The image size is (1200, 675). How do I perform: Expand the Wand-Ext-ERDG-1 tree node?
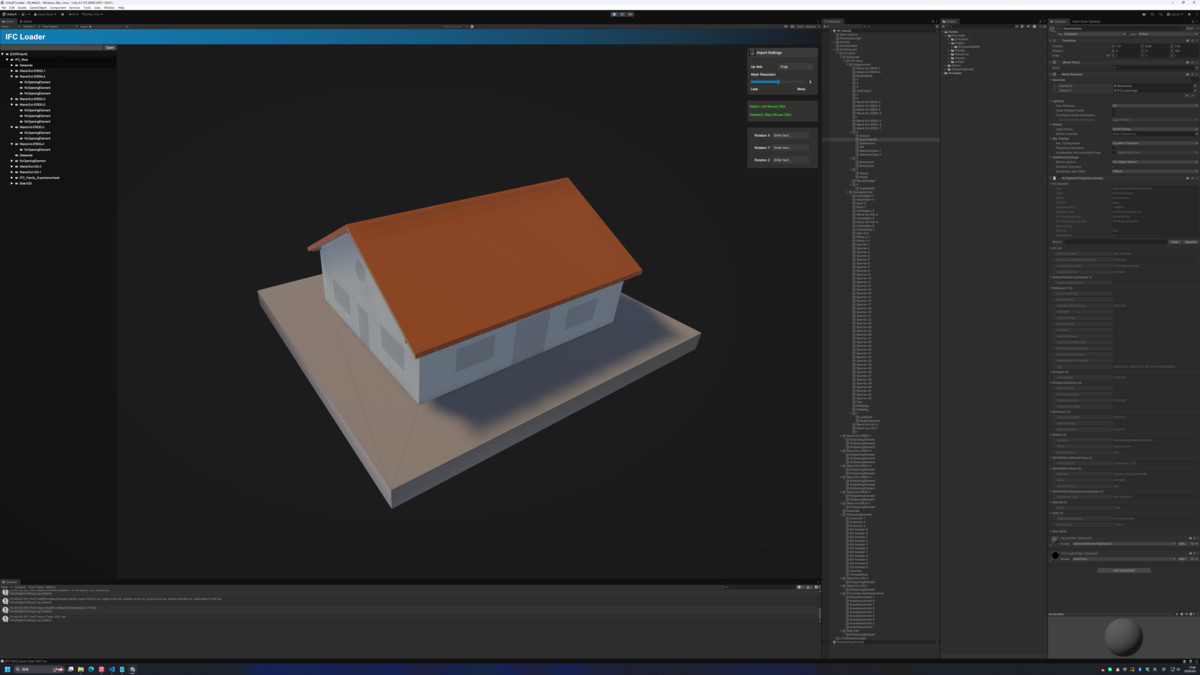[13, 71]
